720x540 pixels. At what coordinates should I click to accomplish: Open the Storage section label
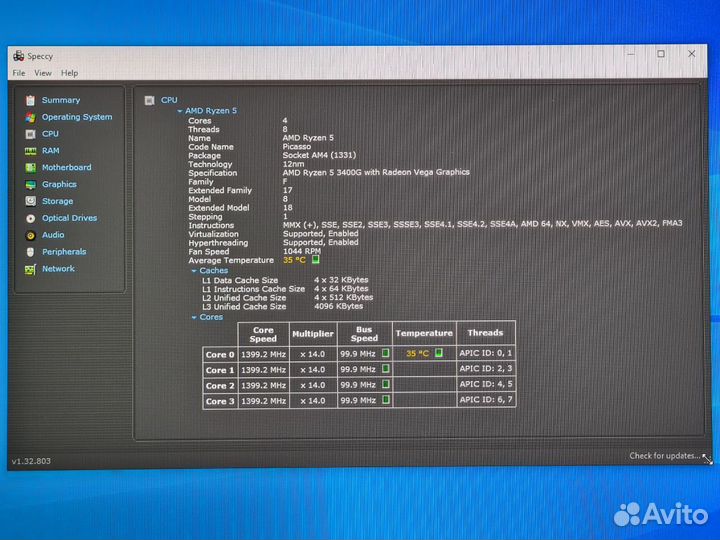[57, 201]
